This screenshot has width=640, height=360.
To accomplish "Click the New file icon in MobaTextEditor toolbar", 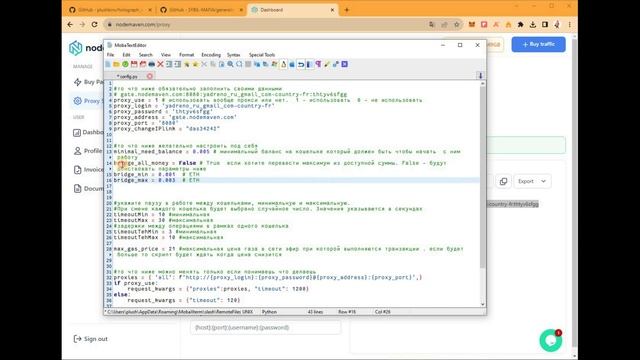I will point(108,64).
